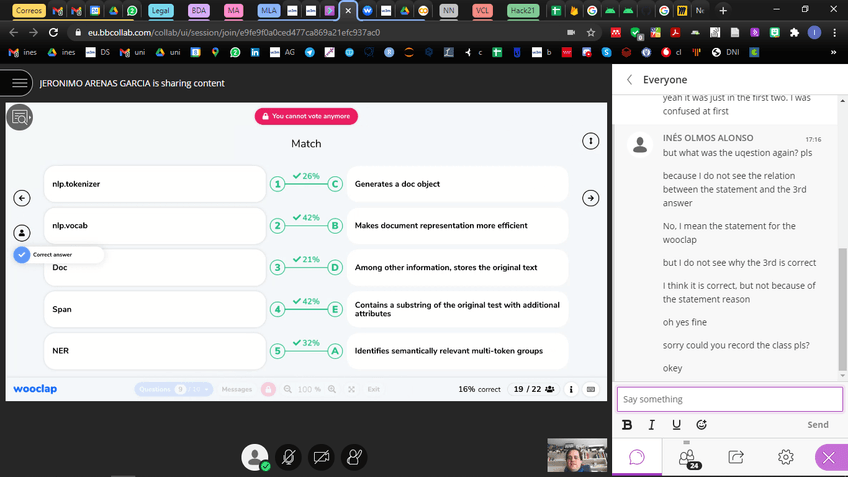The height and width of the screenshot is (477, 848).
Task: Click the Wooclap info icon
Action: [571, 389]
